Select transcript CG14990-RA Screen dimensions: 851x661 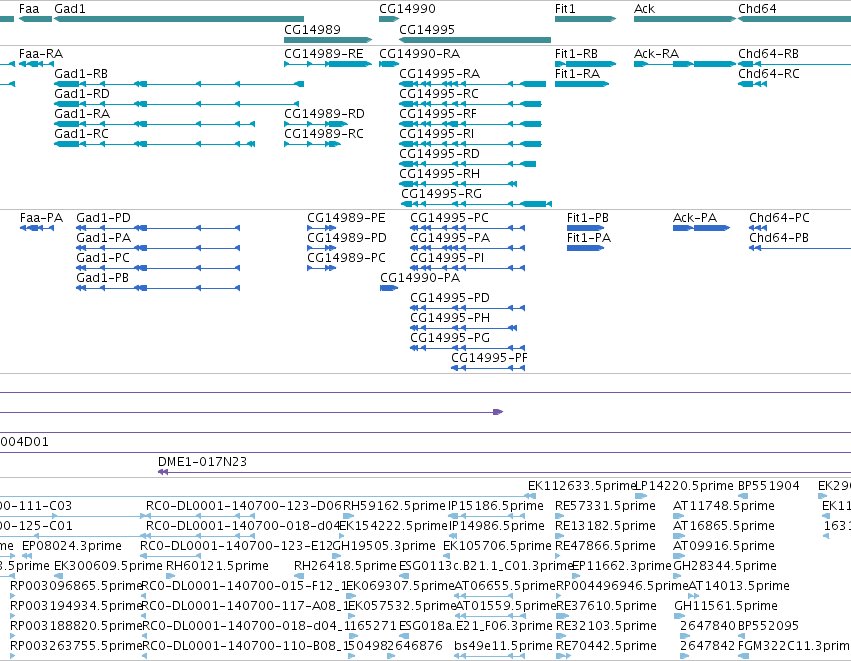pyautogui.click(x=389, y=64)
